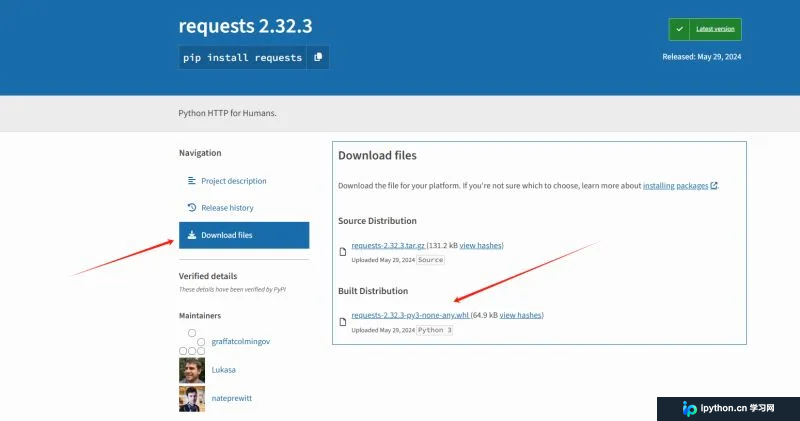Click the Project description list icon
Viewport: 800px width, 421px height.
(x=192, y=181)
